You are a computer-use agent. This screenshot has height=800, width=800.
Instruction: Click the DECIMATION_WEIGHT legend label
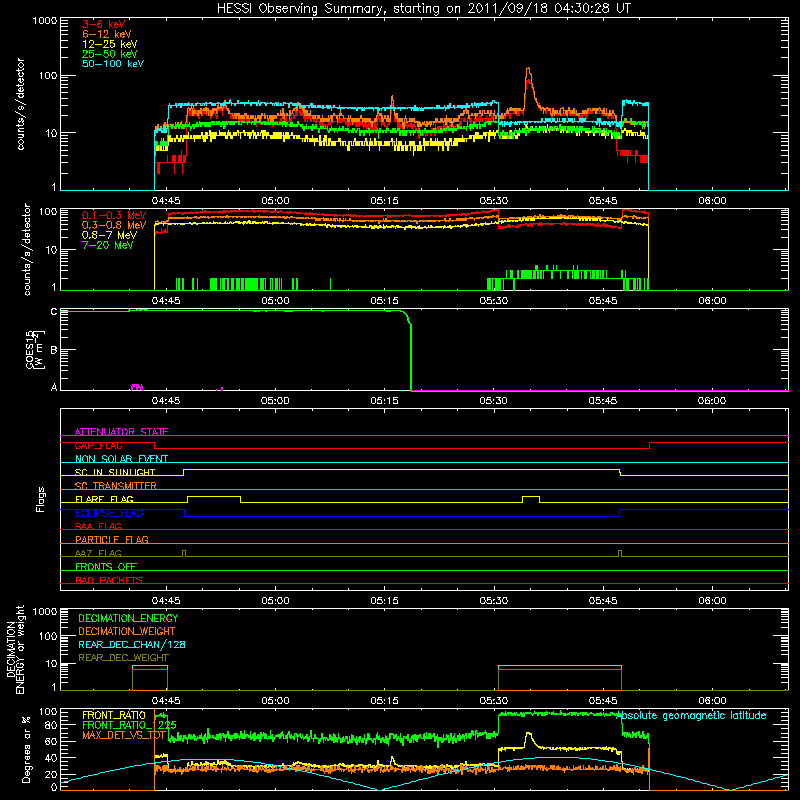pyautogui.click(x=127, y=631)
